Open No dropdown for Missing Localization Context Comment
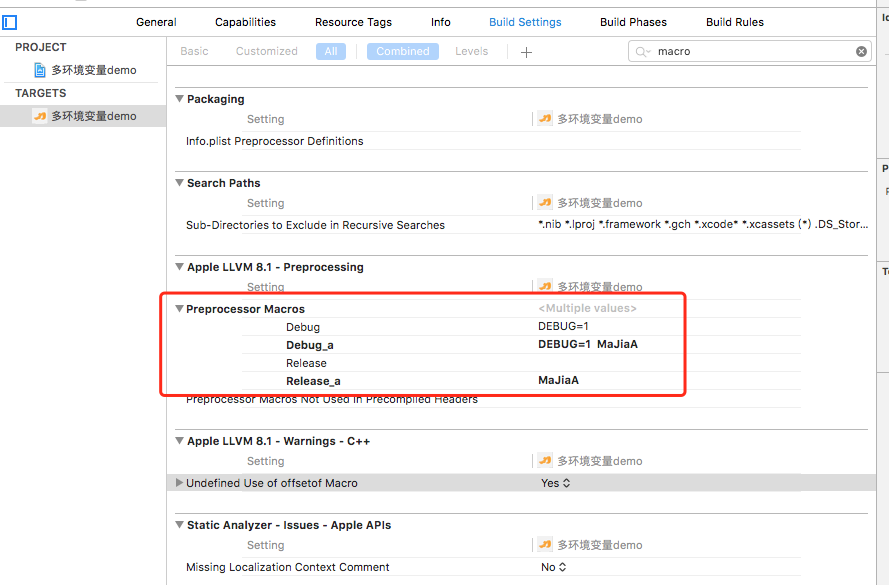The image size is (889, 585). coord(553,567)
